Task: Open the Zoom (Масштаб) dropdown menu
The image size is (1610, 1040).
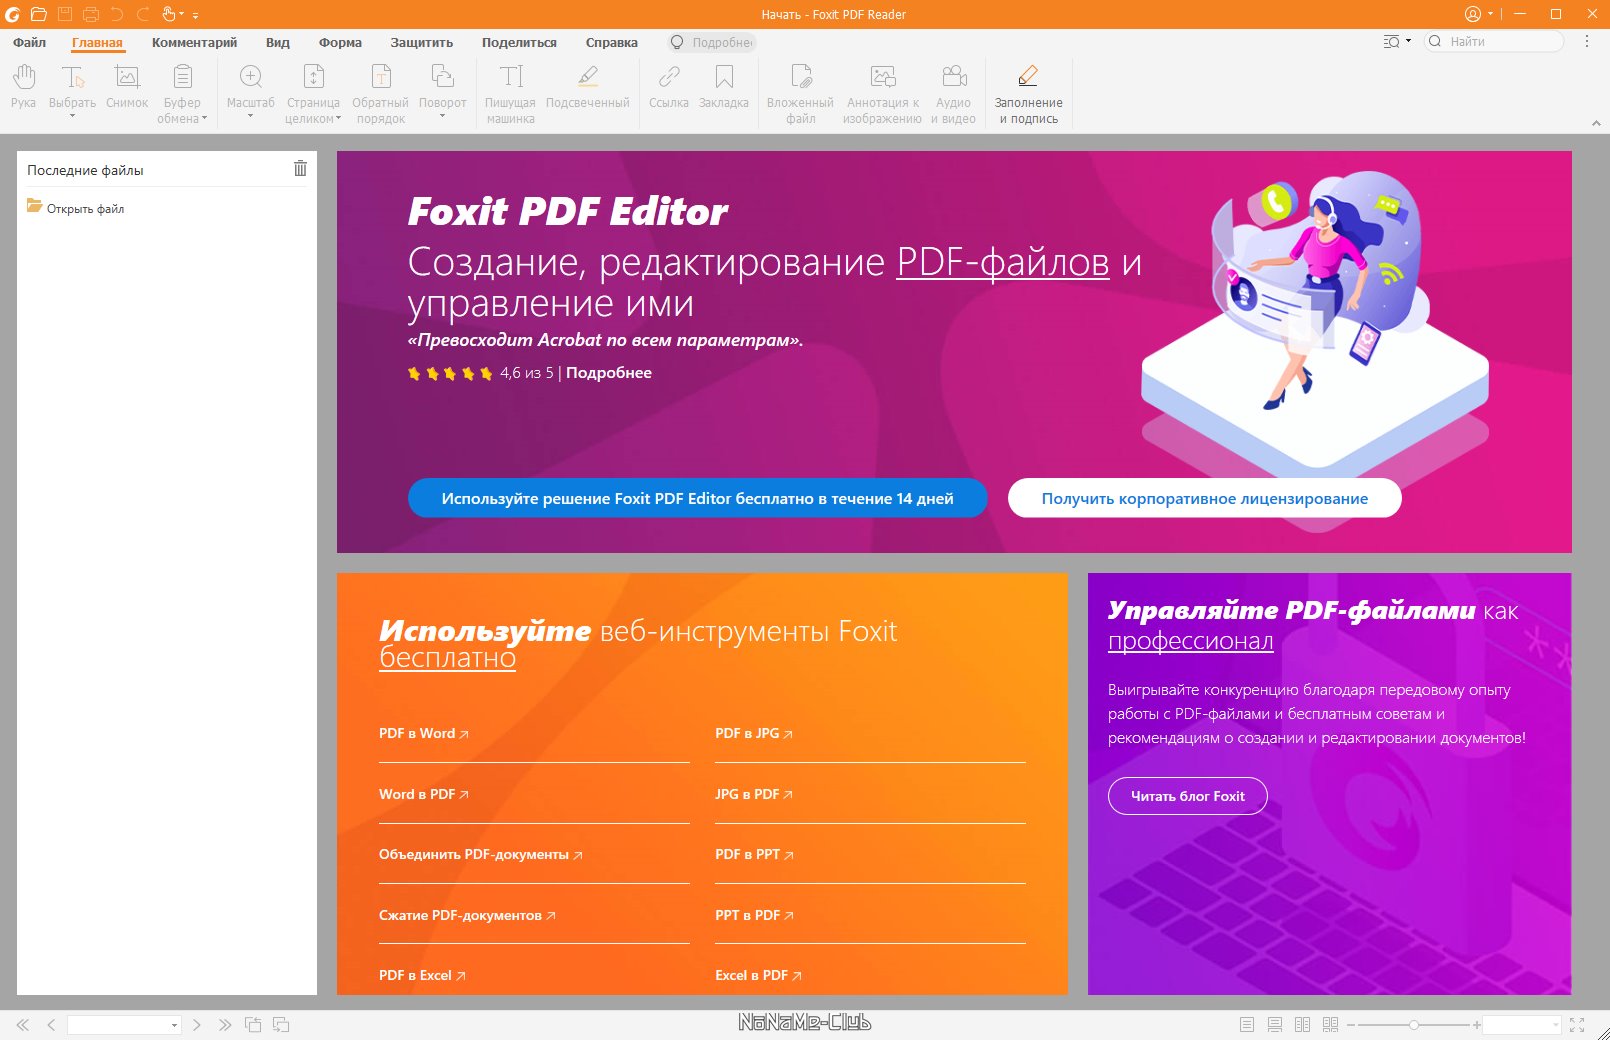Action: pos(250,116)
